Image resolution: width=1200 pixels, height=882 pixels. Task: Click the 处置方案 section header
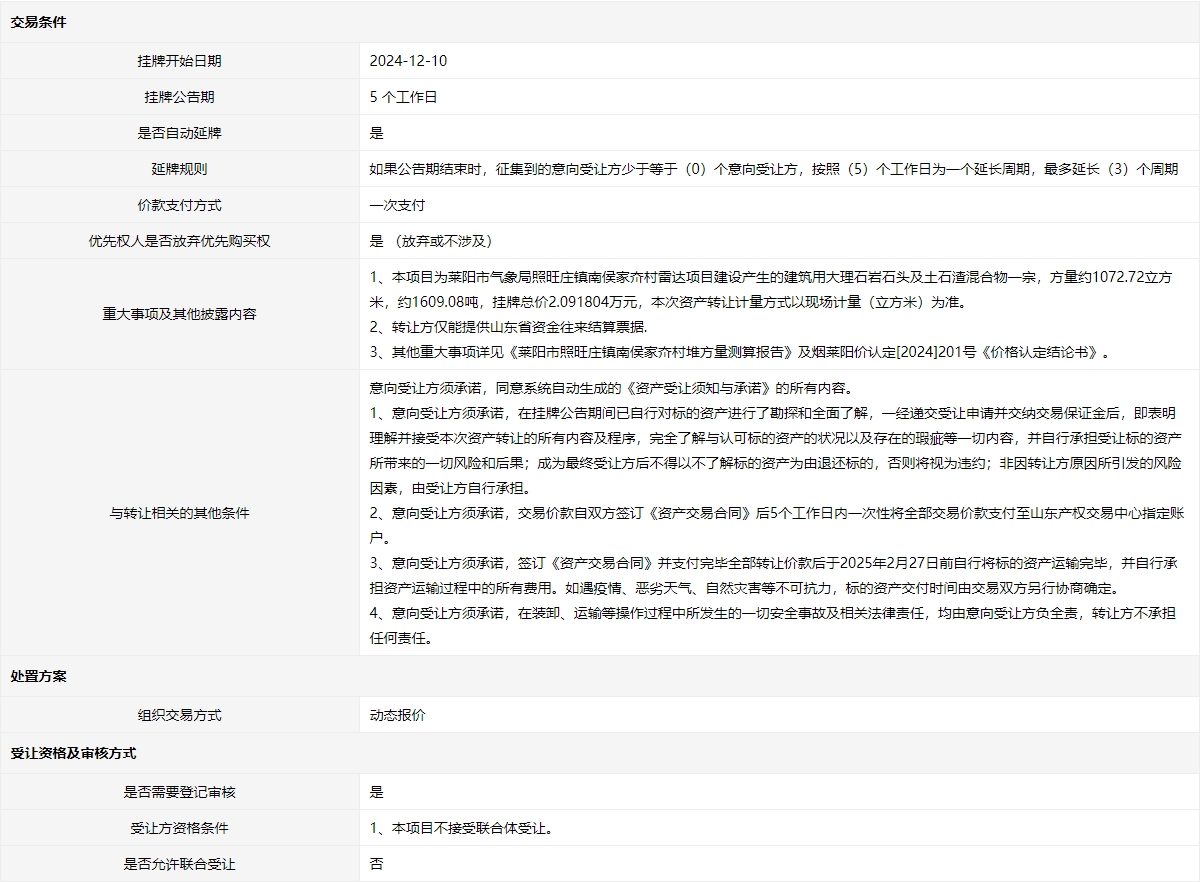(x=38, y=676)
